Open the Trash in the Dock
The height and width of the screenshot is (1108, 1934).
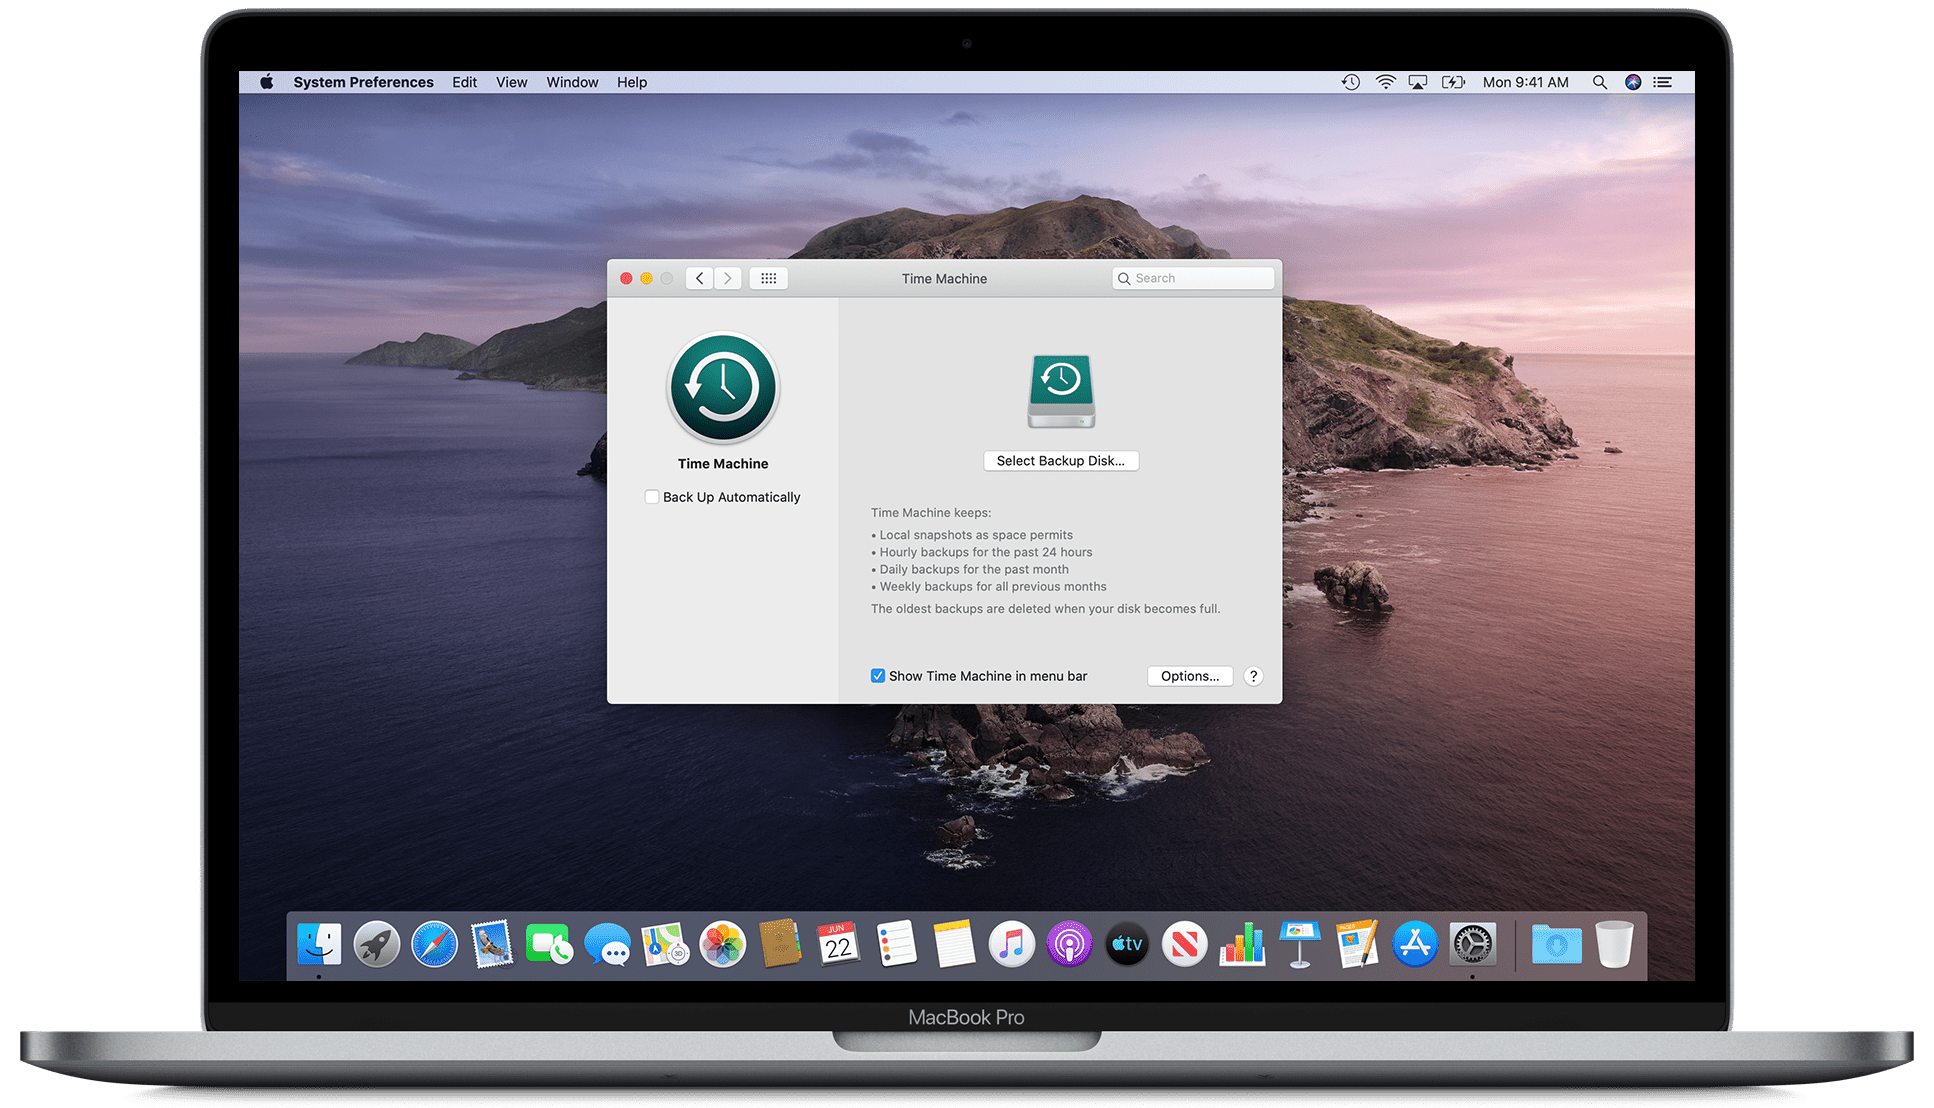click(x=1614, y=944)
